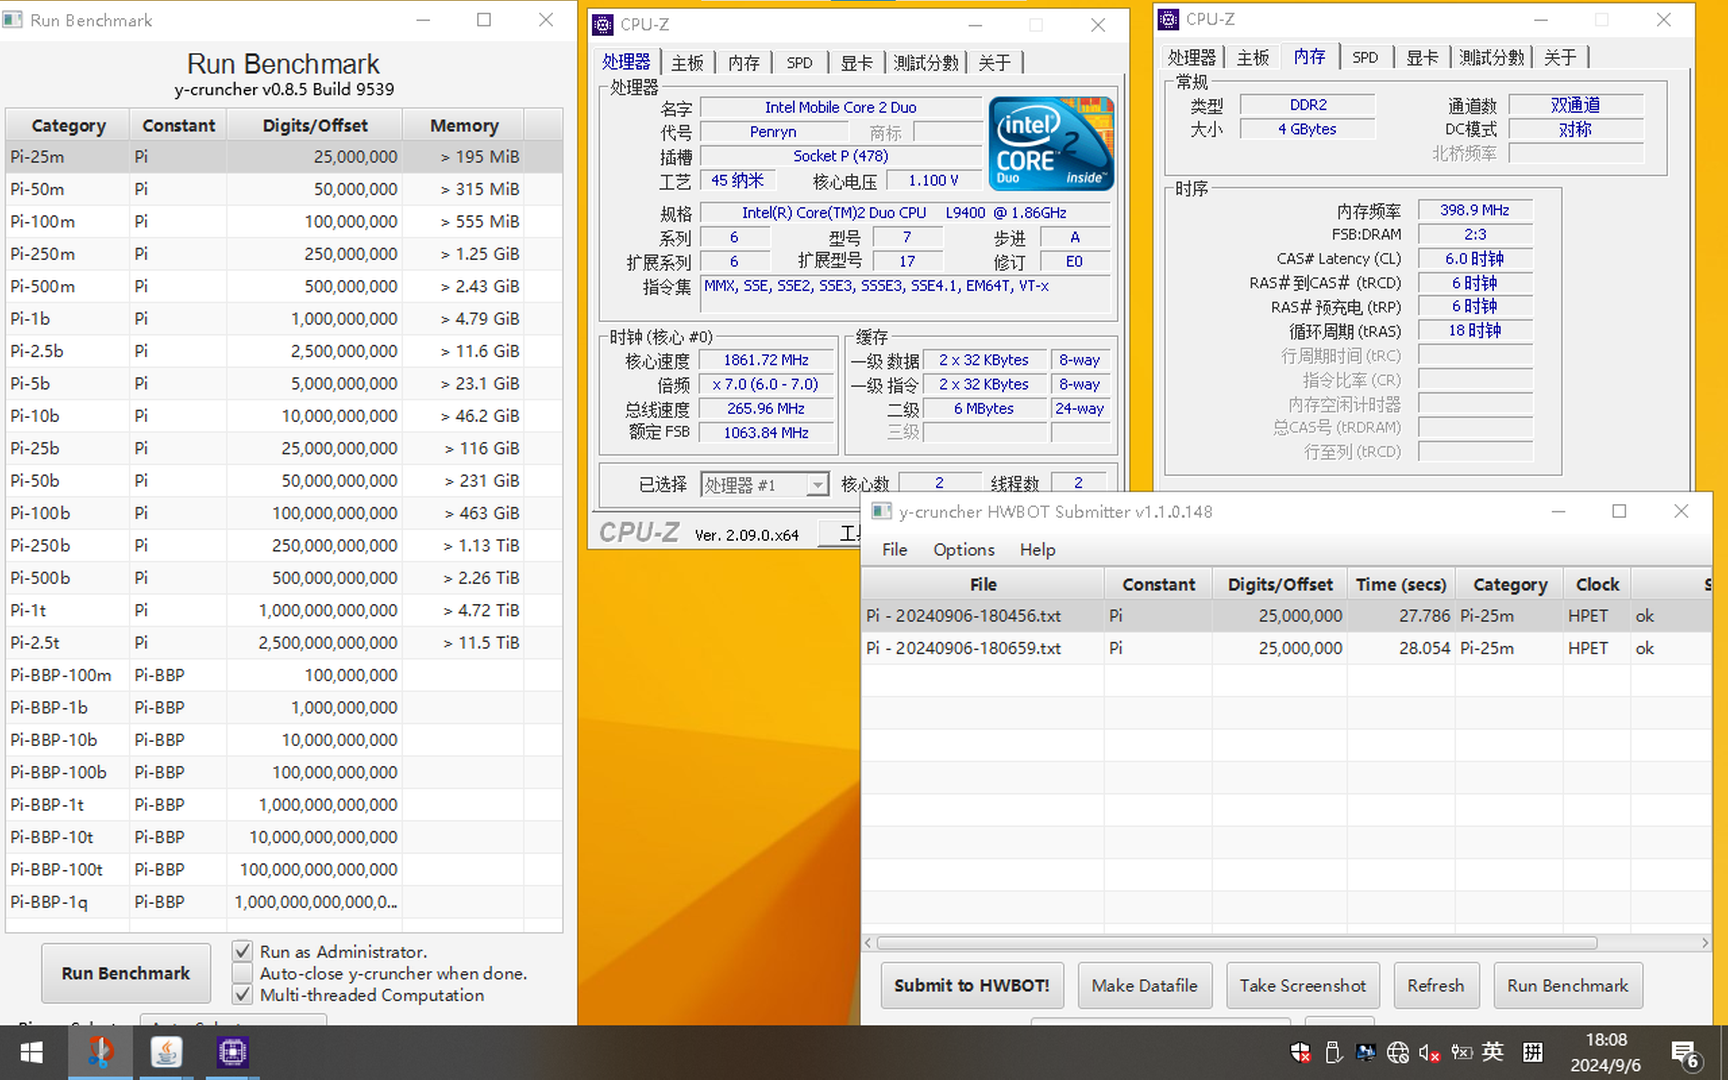Open the Help menu in HWBOT Submitter

coord(1038,549)
